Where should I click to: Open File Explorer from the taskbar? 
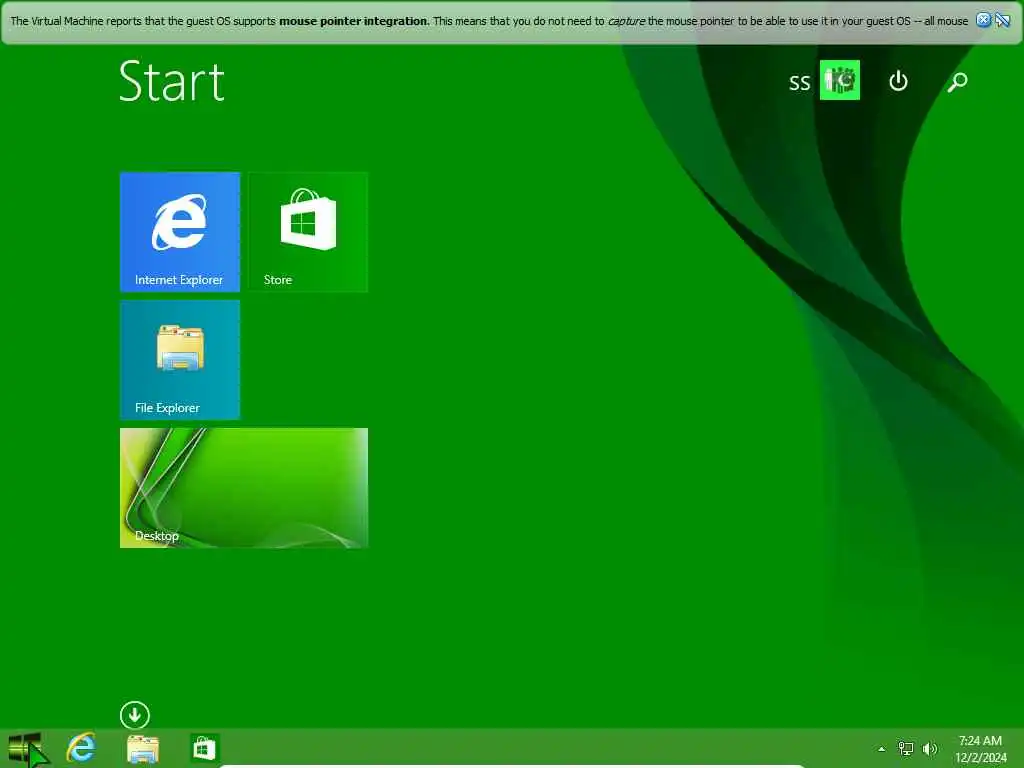click(143, 748)
